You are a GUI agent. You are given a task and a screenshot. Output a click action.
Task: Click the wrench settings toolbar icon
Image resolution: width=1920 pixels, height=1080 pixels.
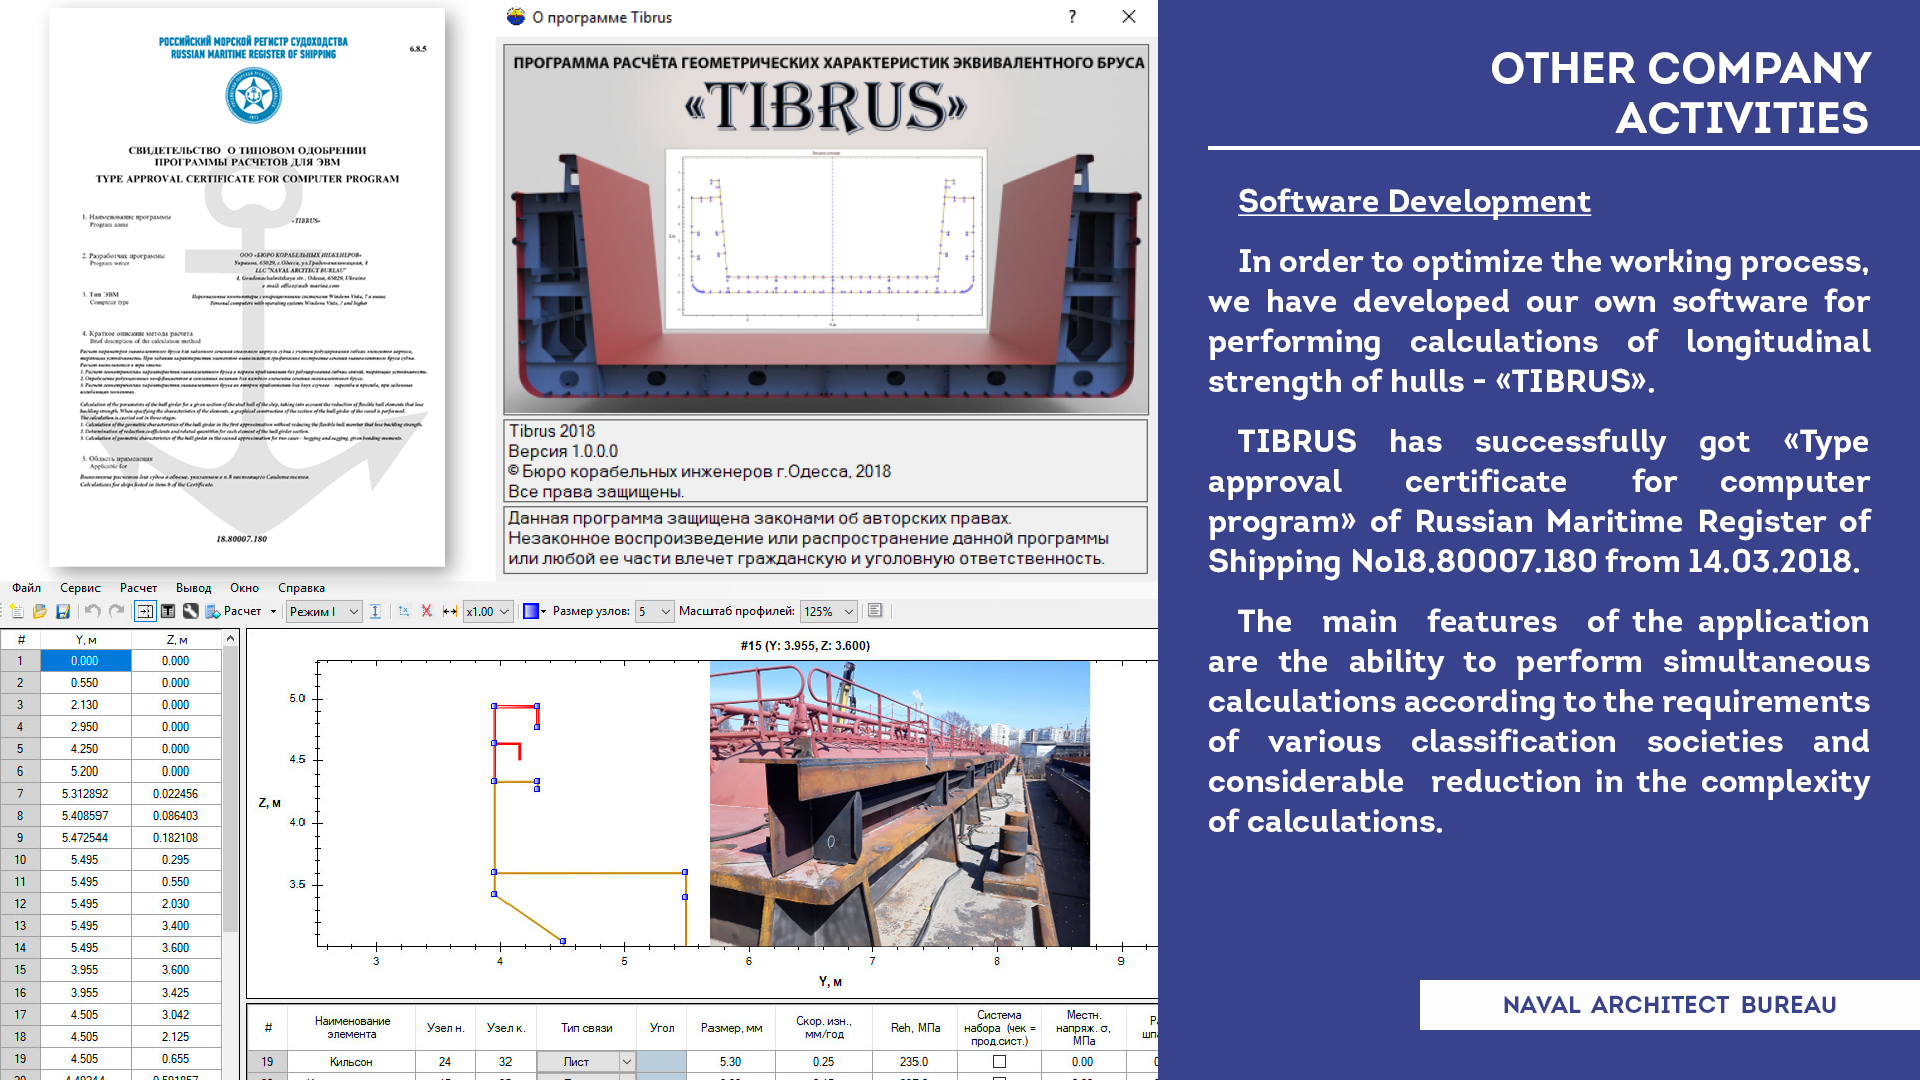190,611
